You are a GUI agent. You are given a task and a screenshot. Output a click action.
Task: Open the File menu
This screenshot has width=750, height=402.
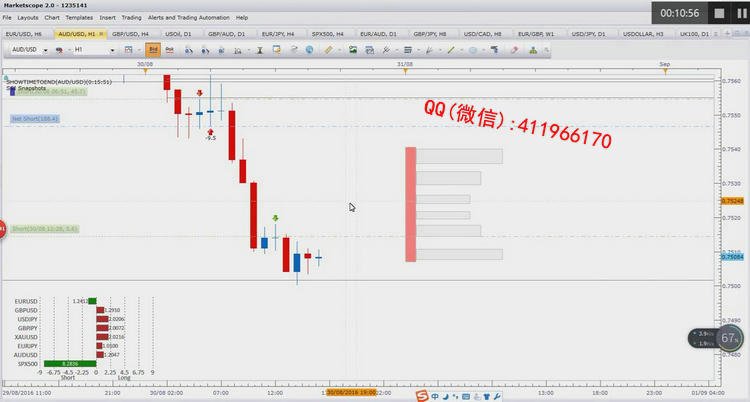[7, 18]
